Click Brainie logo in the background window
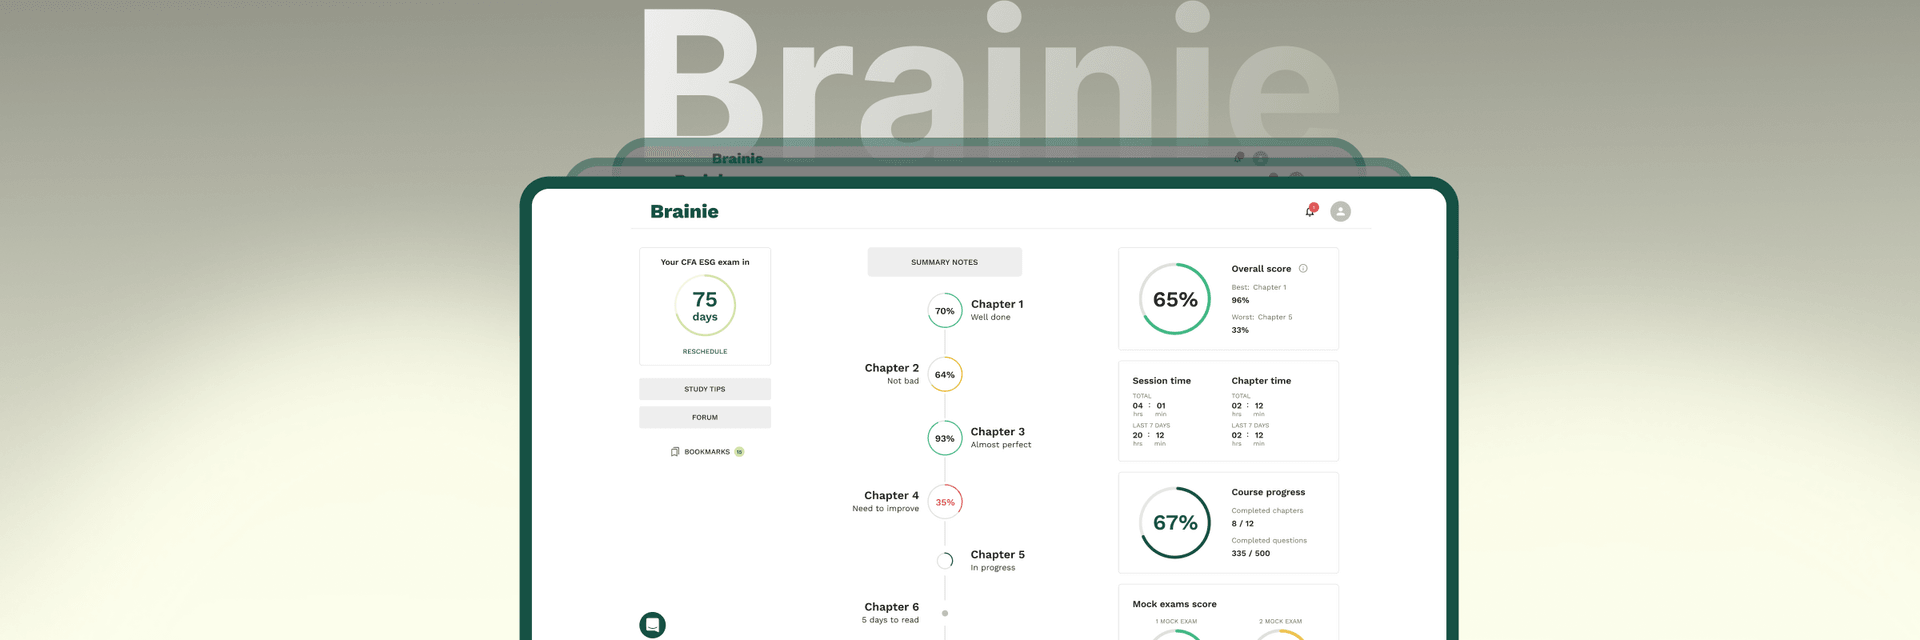 (x=737, y=158)
